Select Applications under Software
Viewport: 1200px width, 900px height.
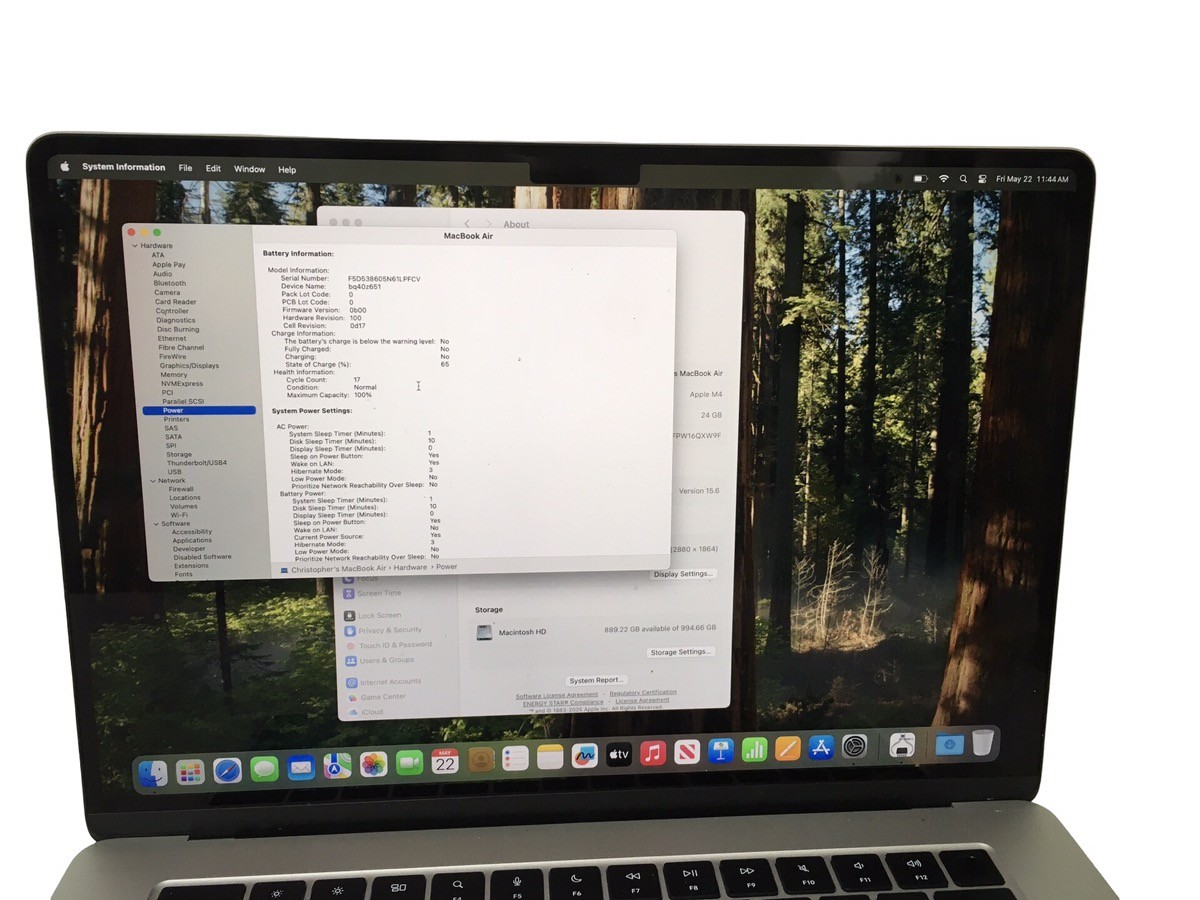[191, 541]
